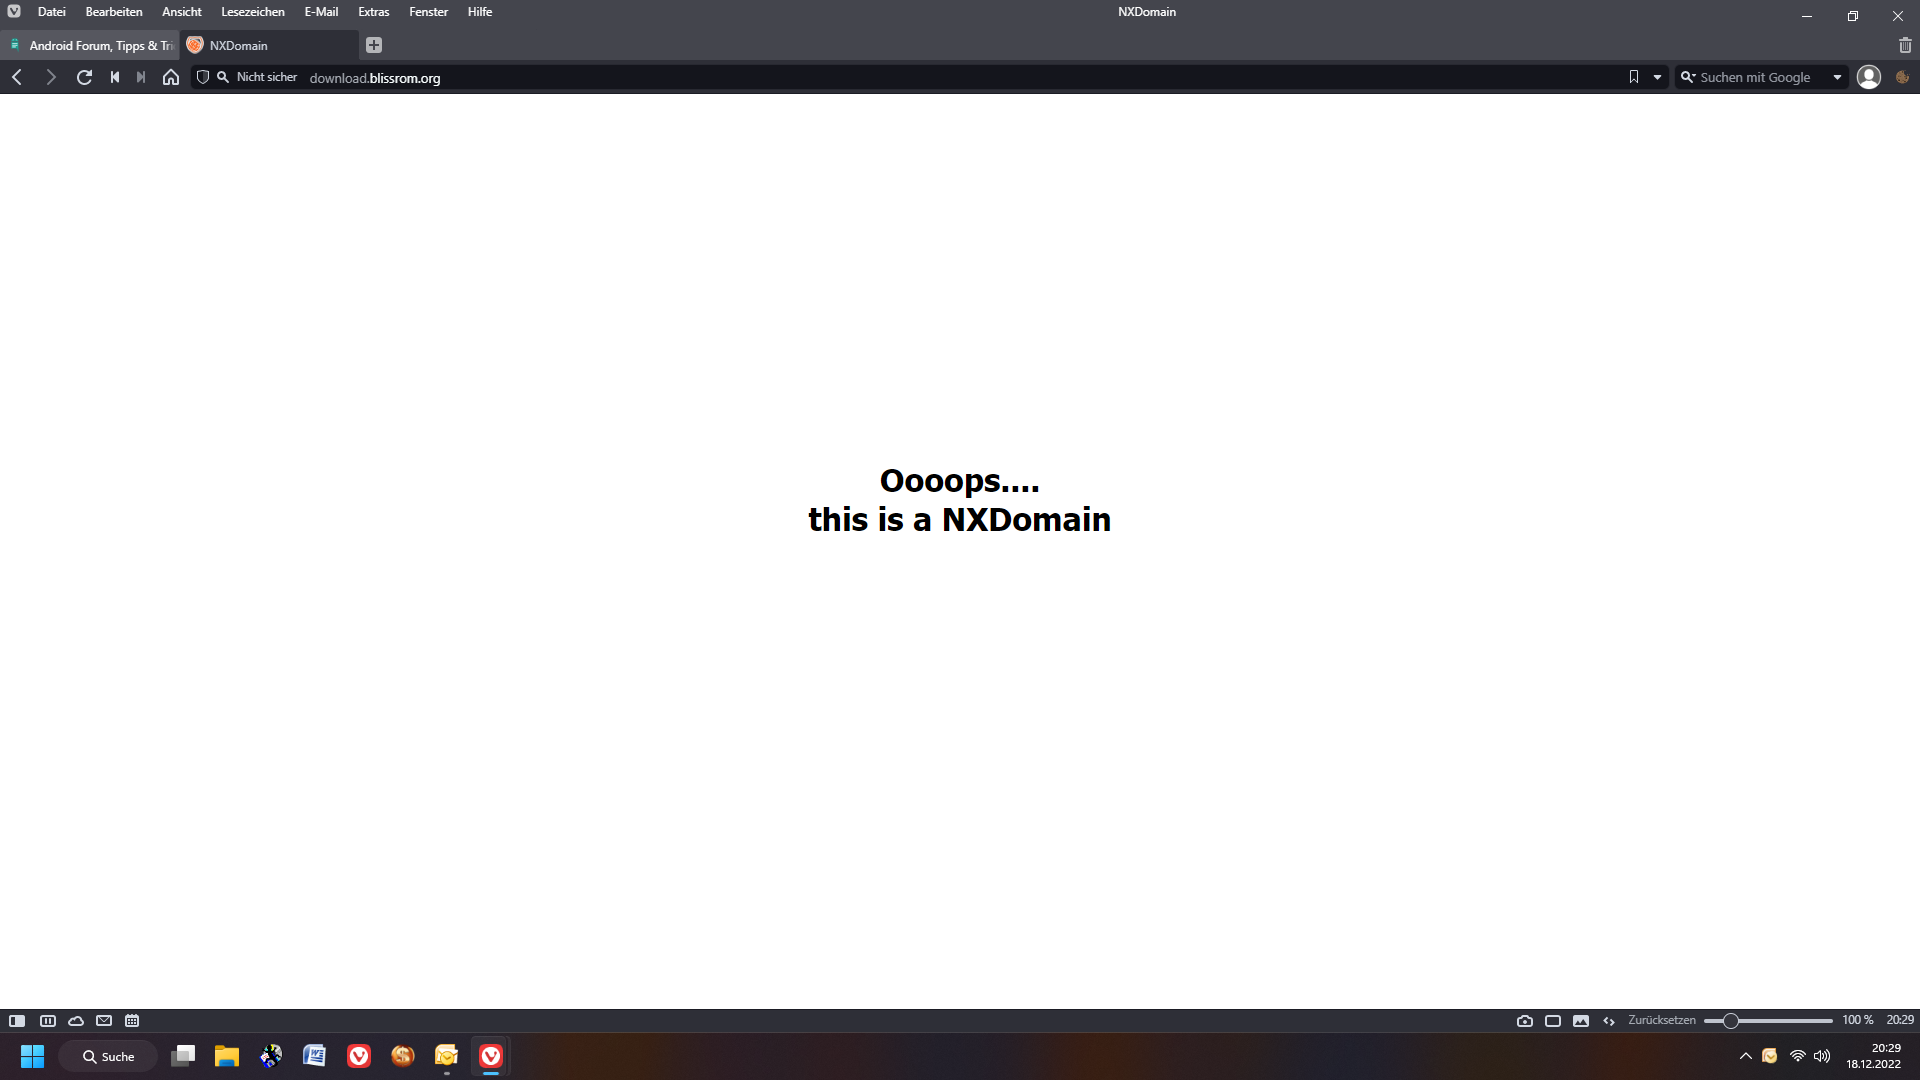
Task: Open the Vivaldi mail icon in the status bar
Action: 104,1021
